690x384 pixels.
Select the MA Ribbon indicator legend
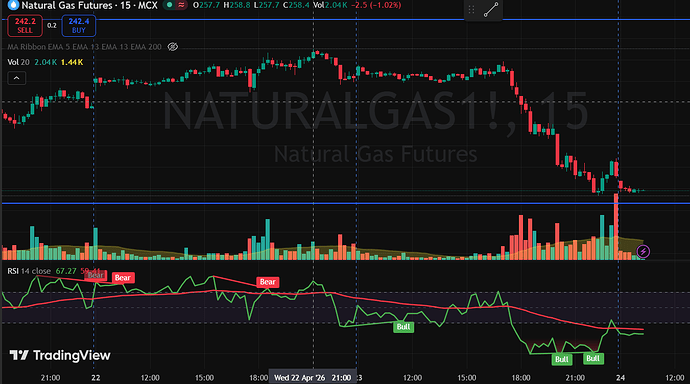[x=84, y=47]
